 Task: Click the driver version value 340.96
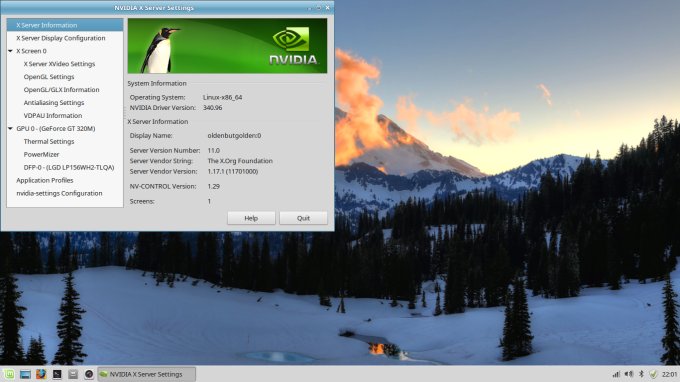tap(212, 108)
